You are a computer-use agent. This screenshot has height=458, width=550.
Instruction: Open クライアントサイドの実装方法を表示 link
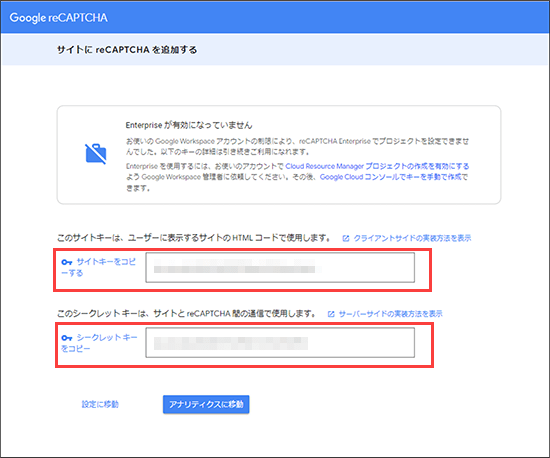tap(412, 238)
